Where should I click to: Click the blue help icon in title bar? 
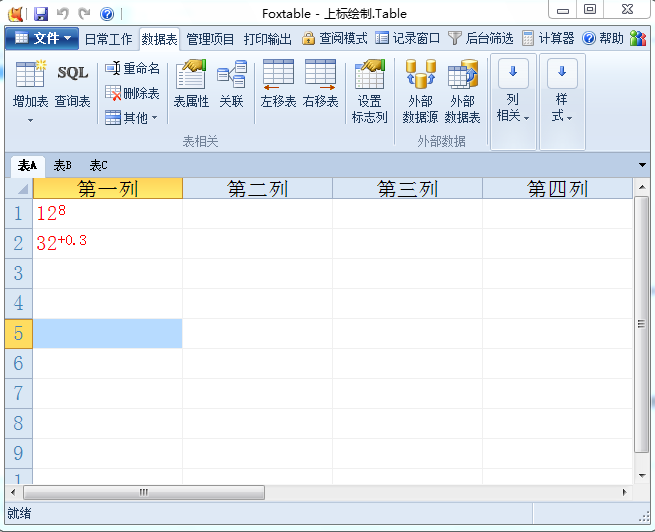coord(107,14)
